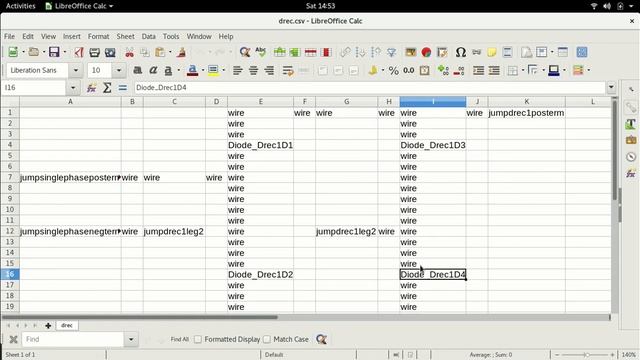Align cell text right
This screenshot has width=640, height=360.
pyautogui.click(x=269, y=70)
